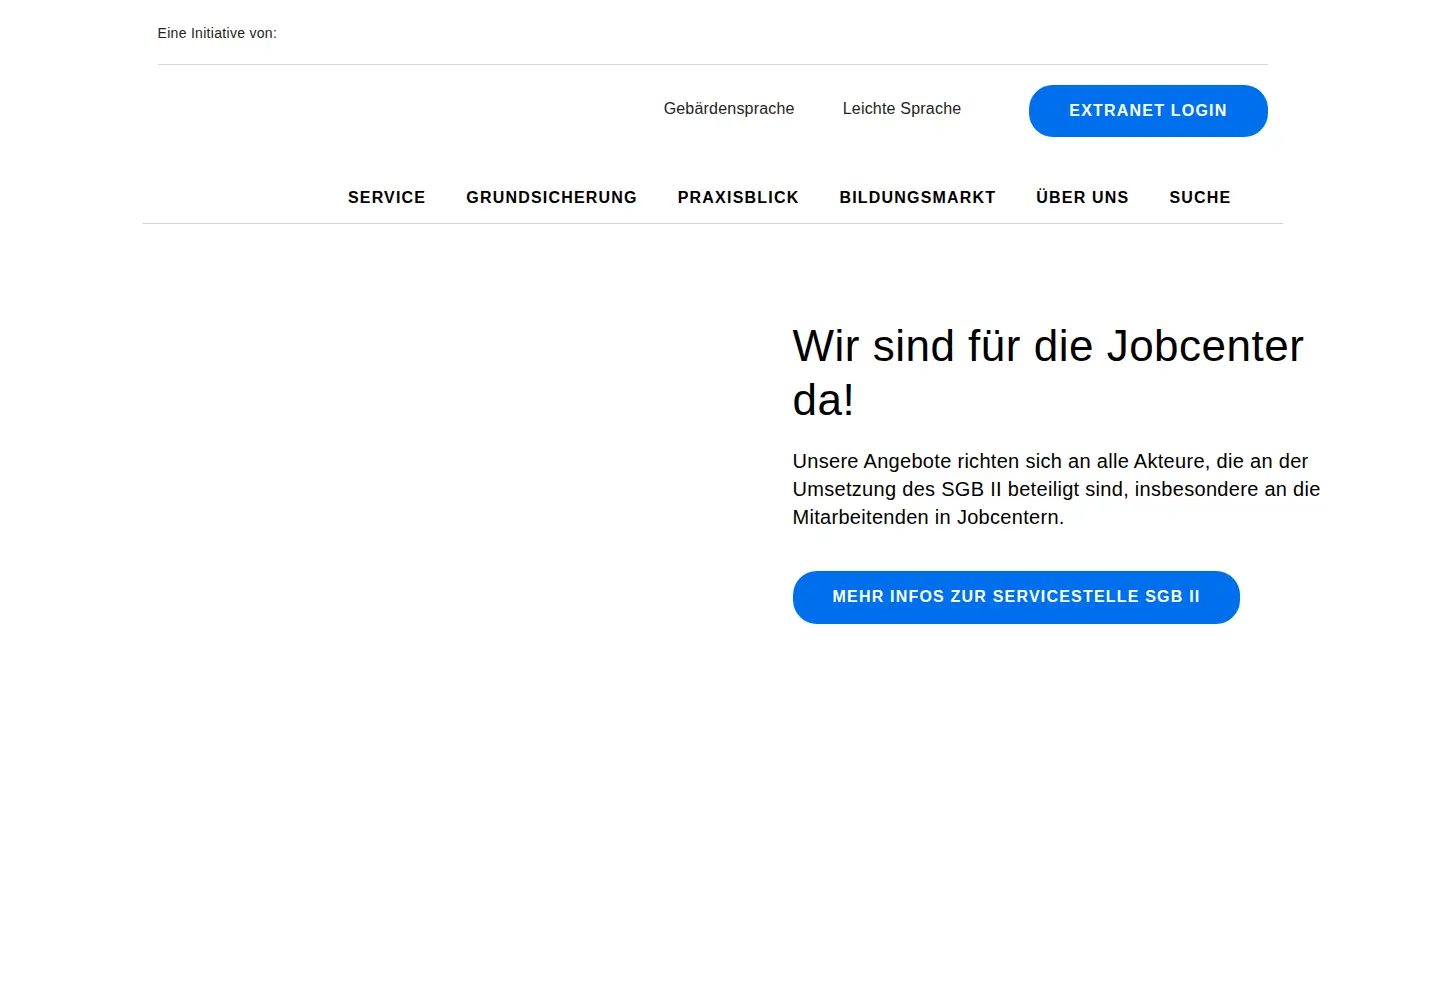
Task: Go to Über Uns
Action: coord(1082,197)
